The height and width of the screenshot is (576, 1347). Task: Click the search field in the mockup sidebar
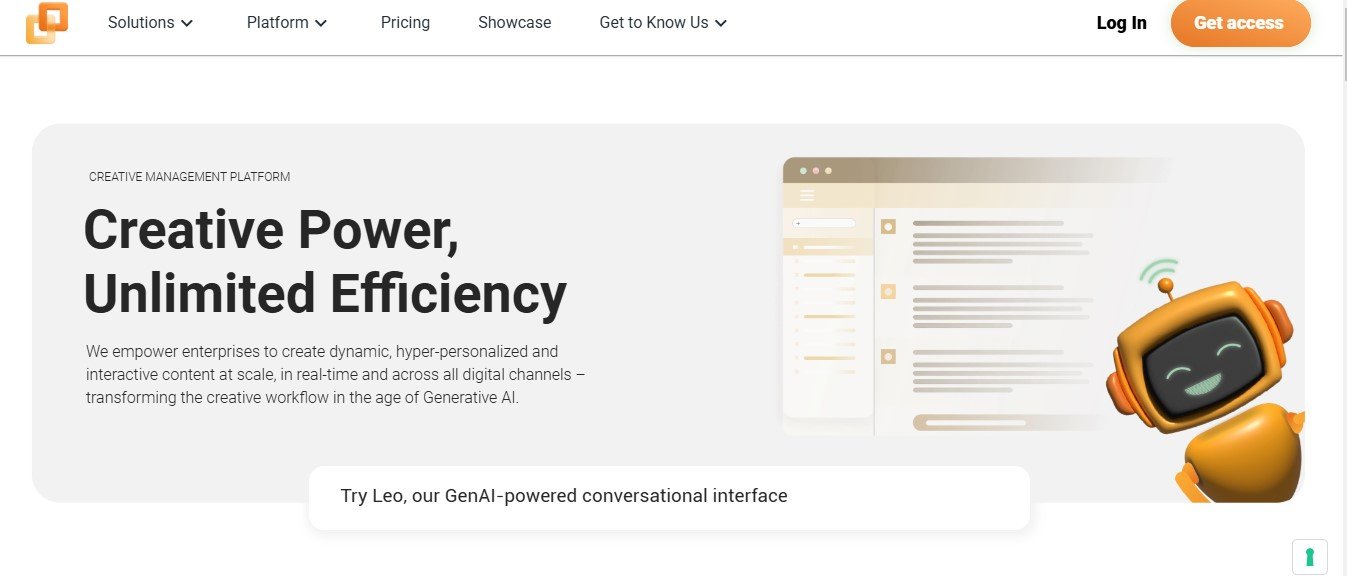point(824,223)
